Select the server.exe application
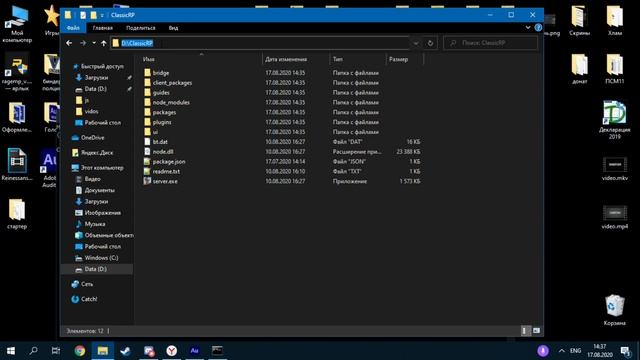The width and height of the screenshot is (640, 360). tap(165, 181)
